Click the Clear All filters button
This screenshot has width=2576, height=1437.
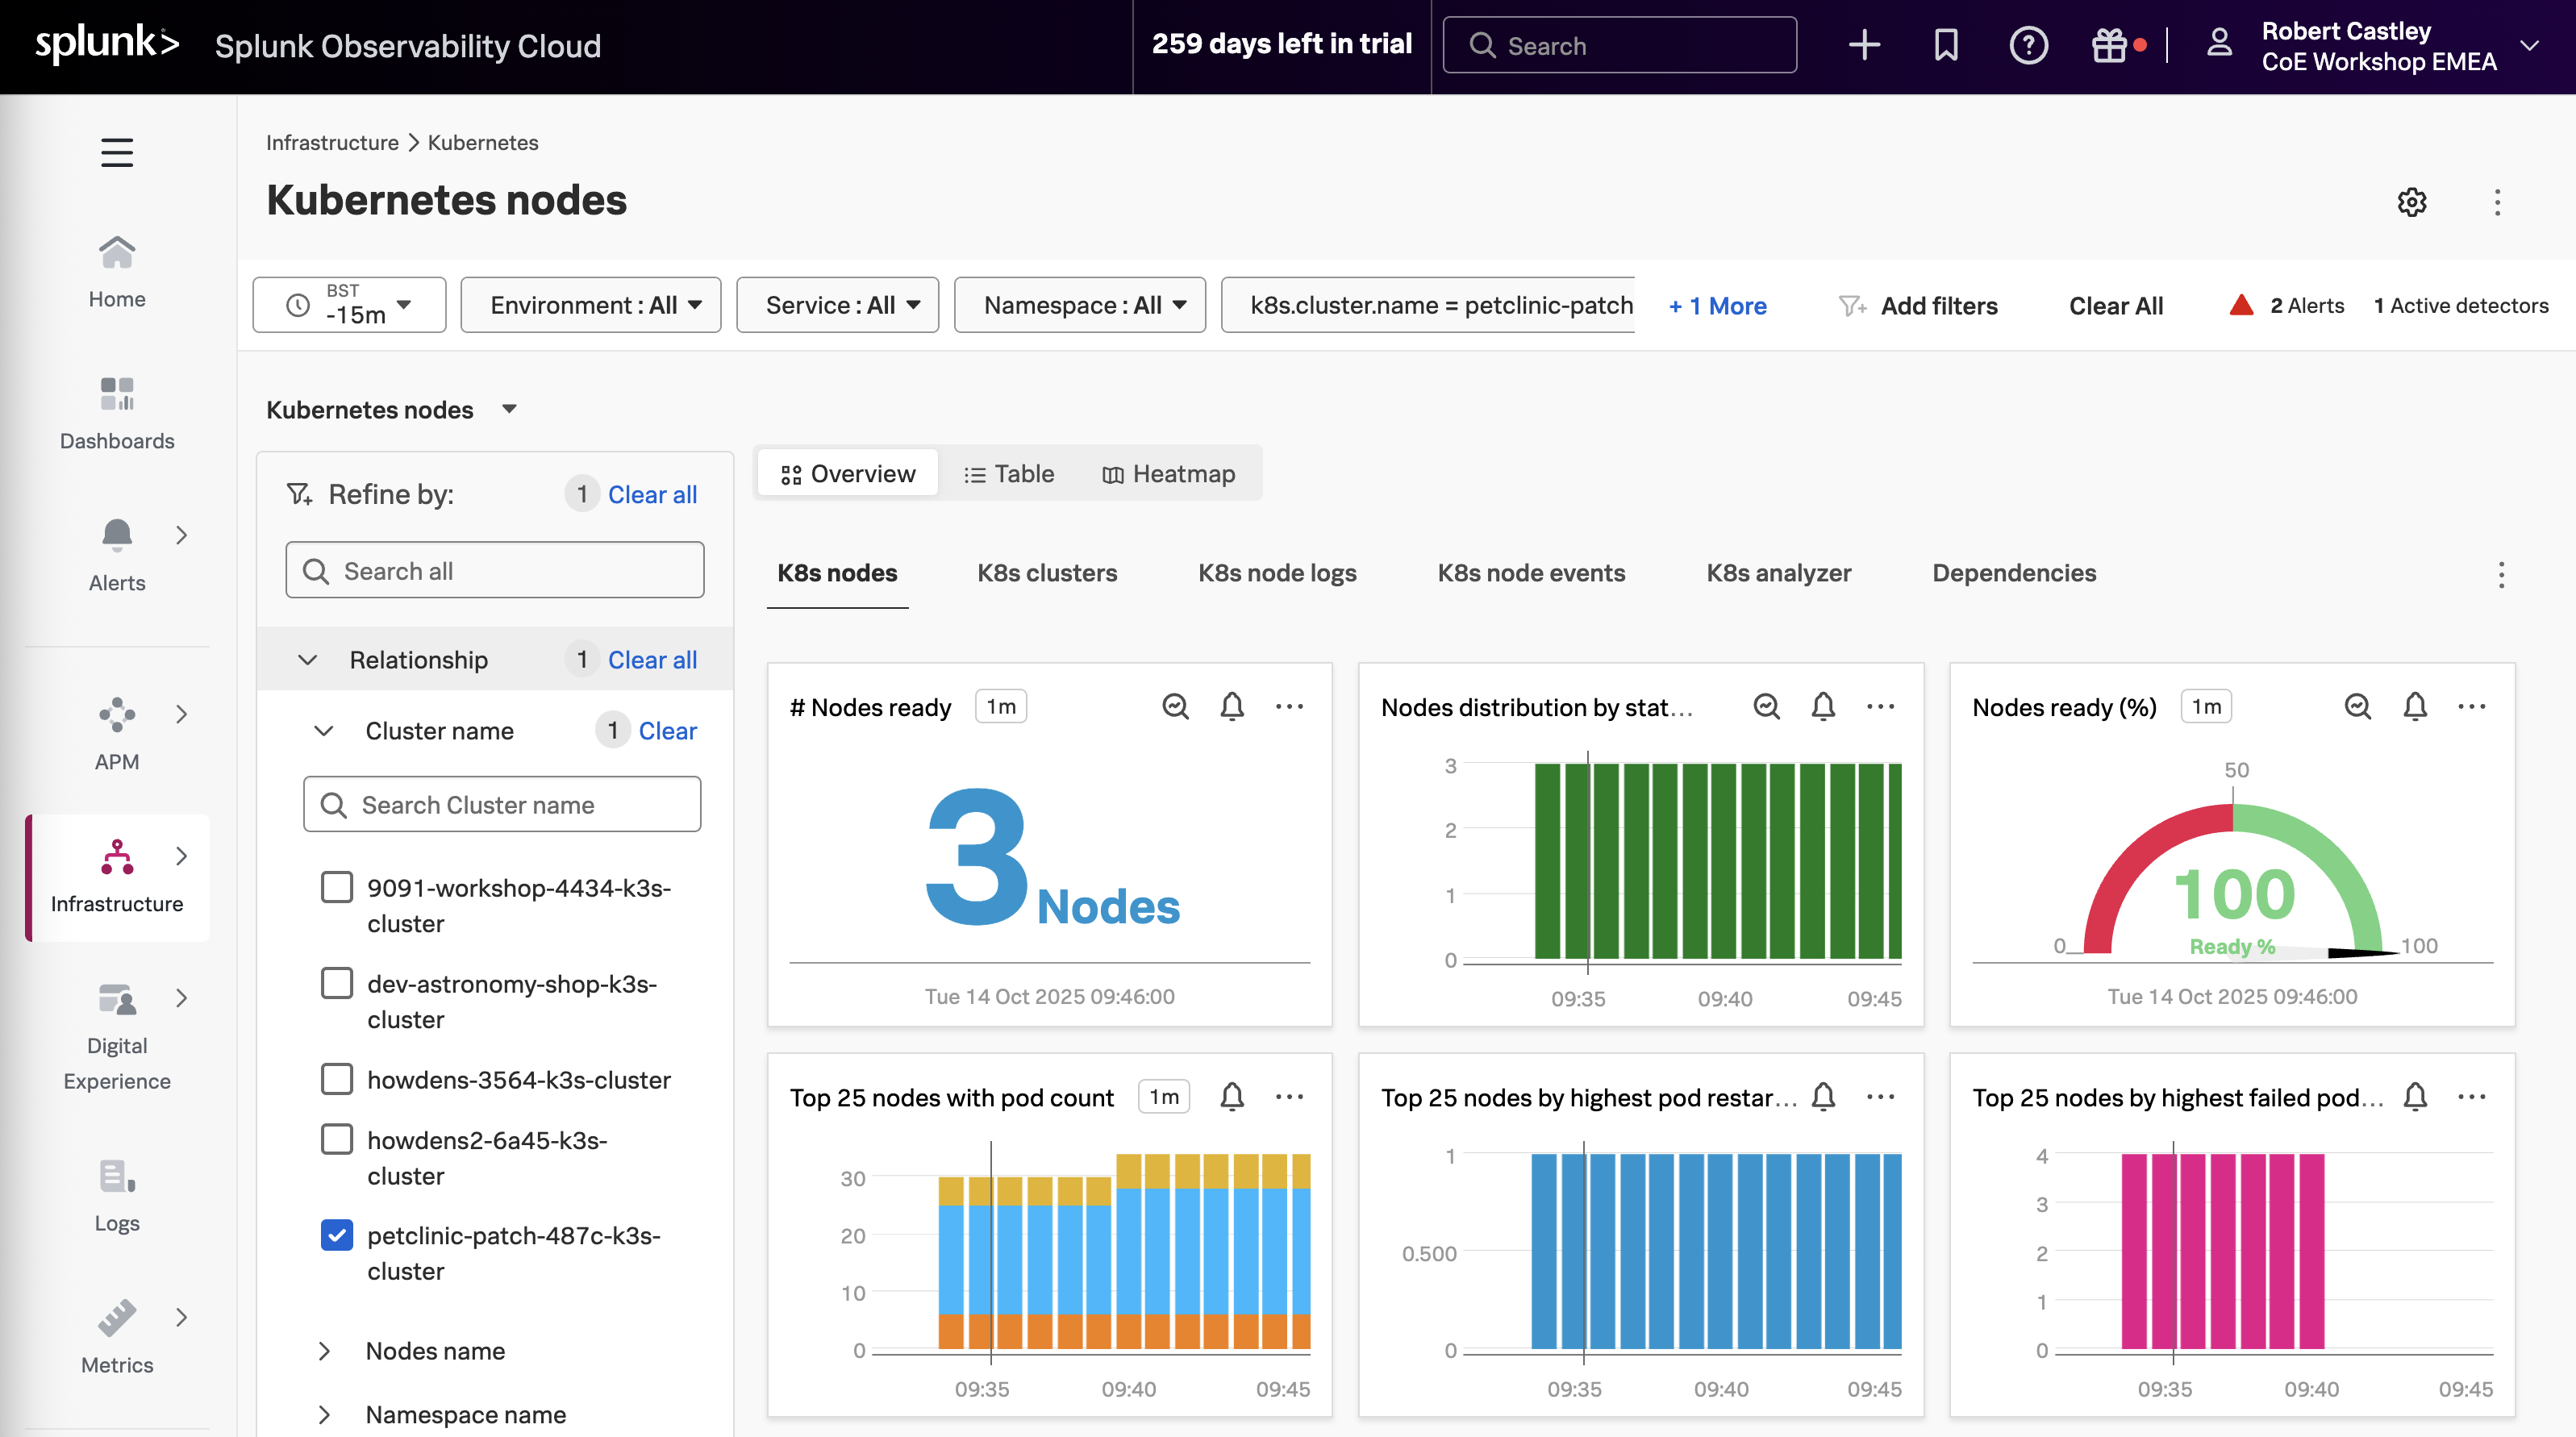[x=2115, y=306]
